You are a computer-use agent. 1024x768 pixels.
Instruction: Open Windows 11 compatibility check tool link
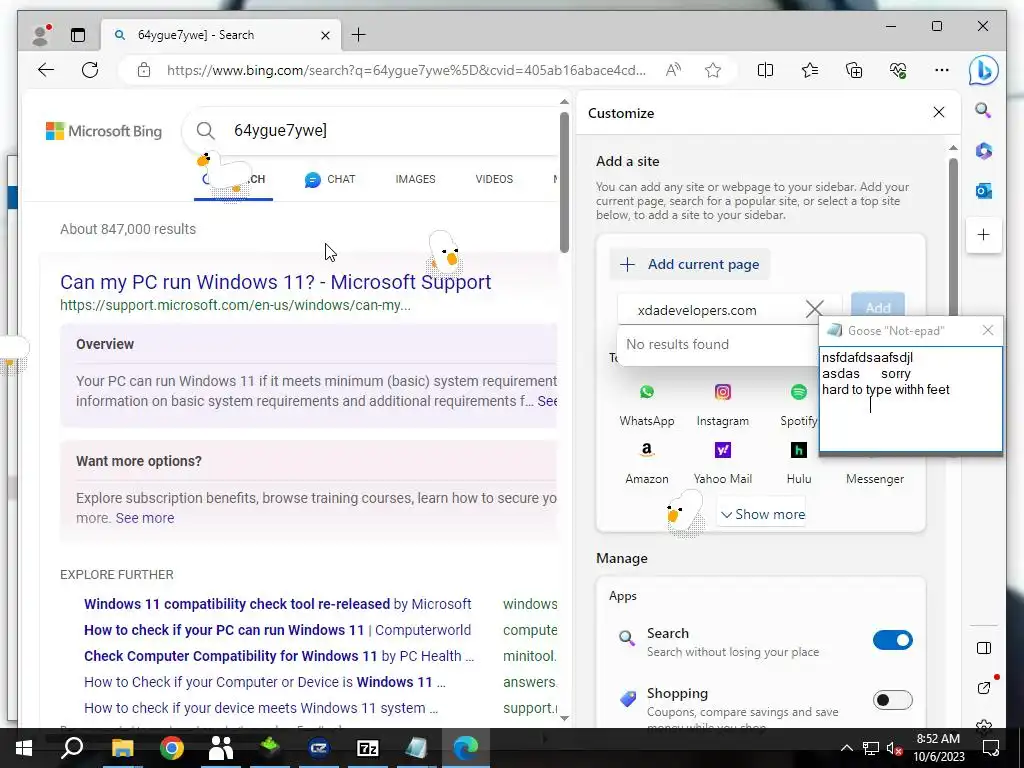(x=278, y=604)
